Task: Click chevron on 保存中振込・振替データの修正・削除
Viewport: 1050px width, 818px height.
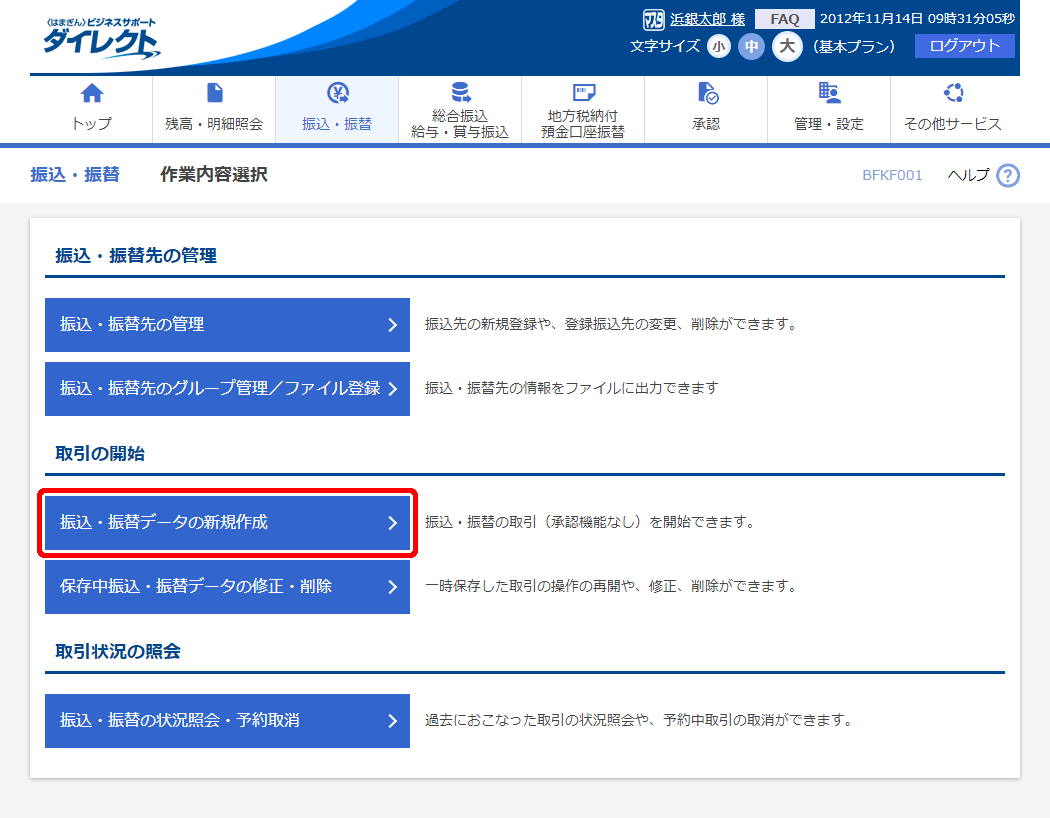Action: [x=393, y=587]
